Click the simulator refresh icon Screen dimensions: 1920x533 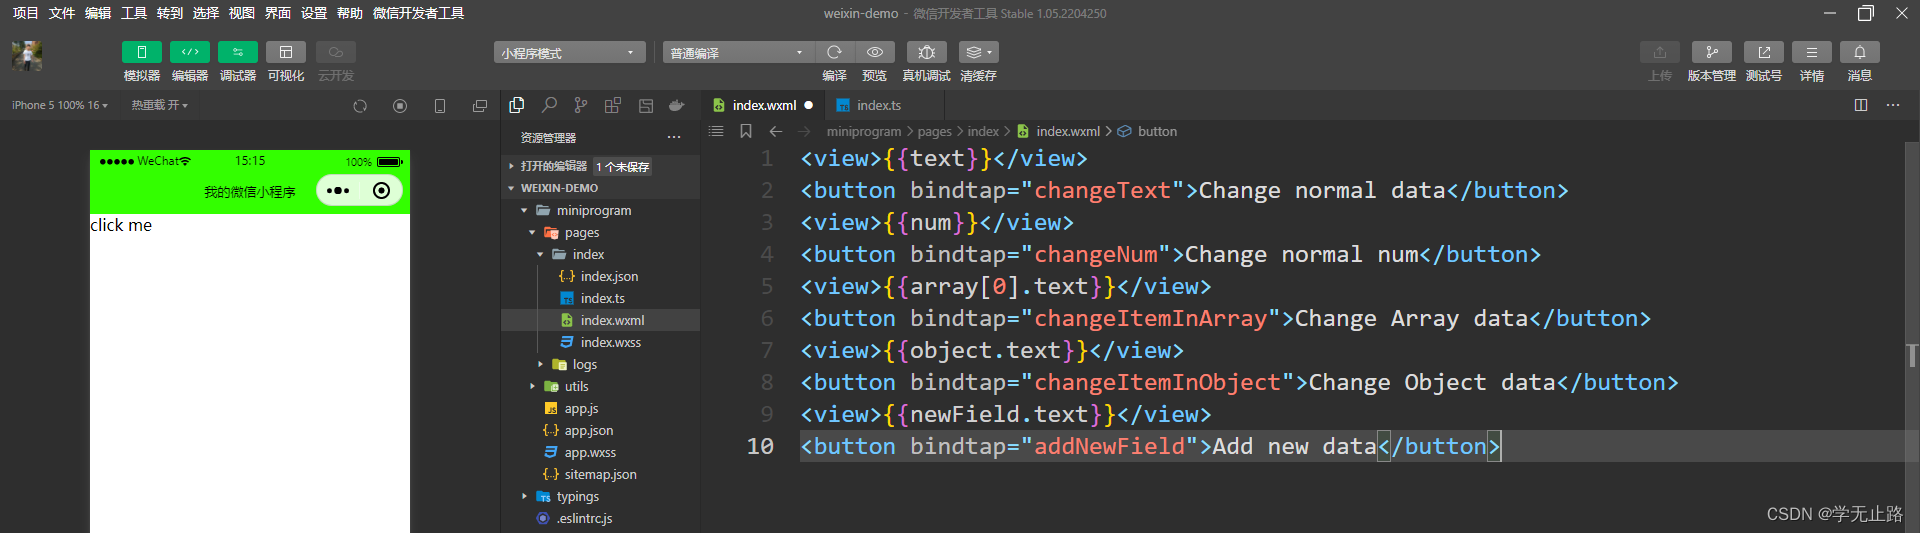click(x=360, y=106)
